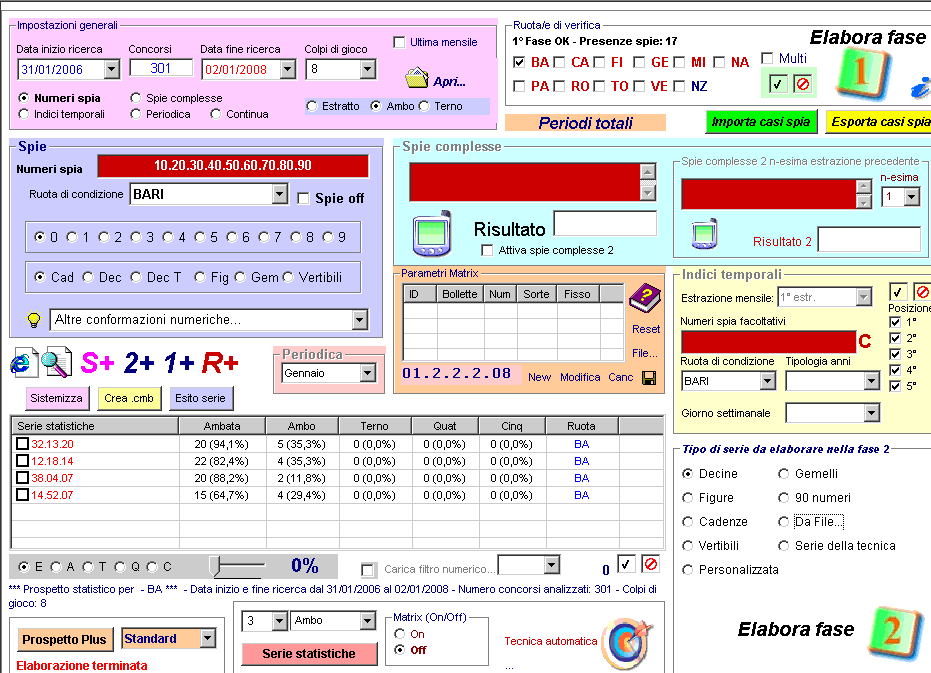Click the red C clear icon
This screenshot has height=673, width=931.
click(864, 342)
